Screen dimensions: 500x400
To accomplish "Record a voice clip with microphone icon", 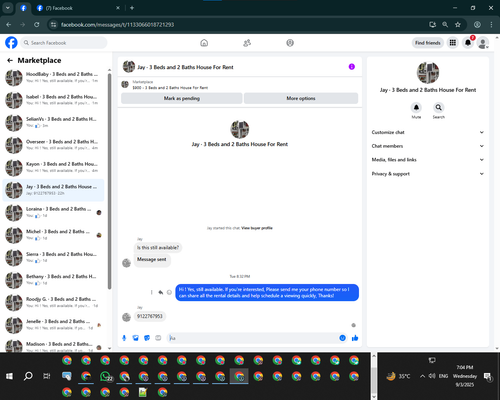I will [x=124, y=338].
